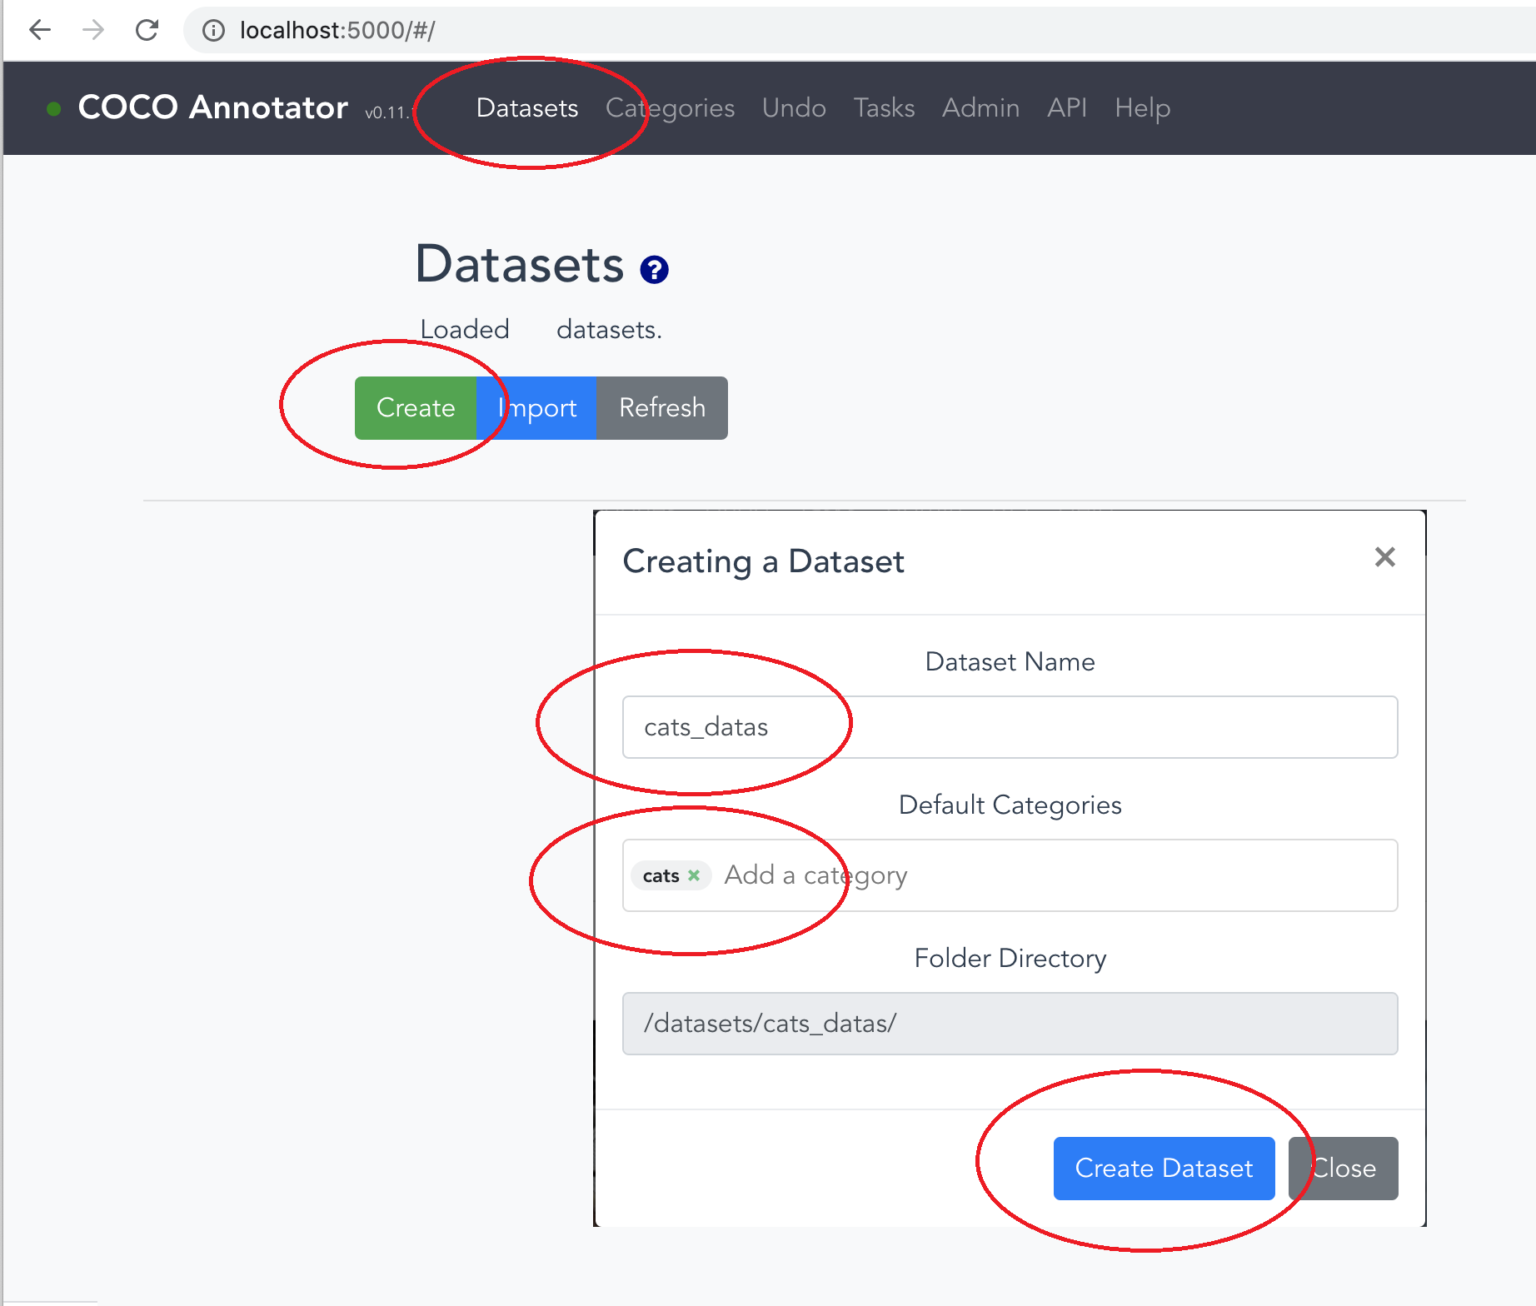Open the Datasets nav tab

(527, 108)
